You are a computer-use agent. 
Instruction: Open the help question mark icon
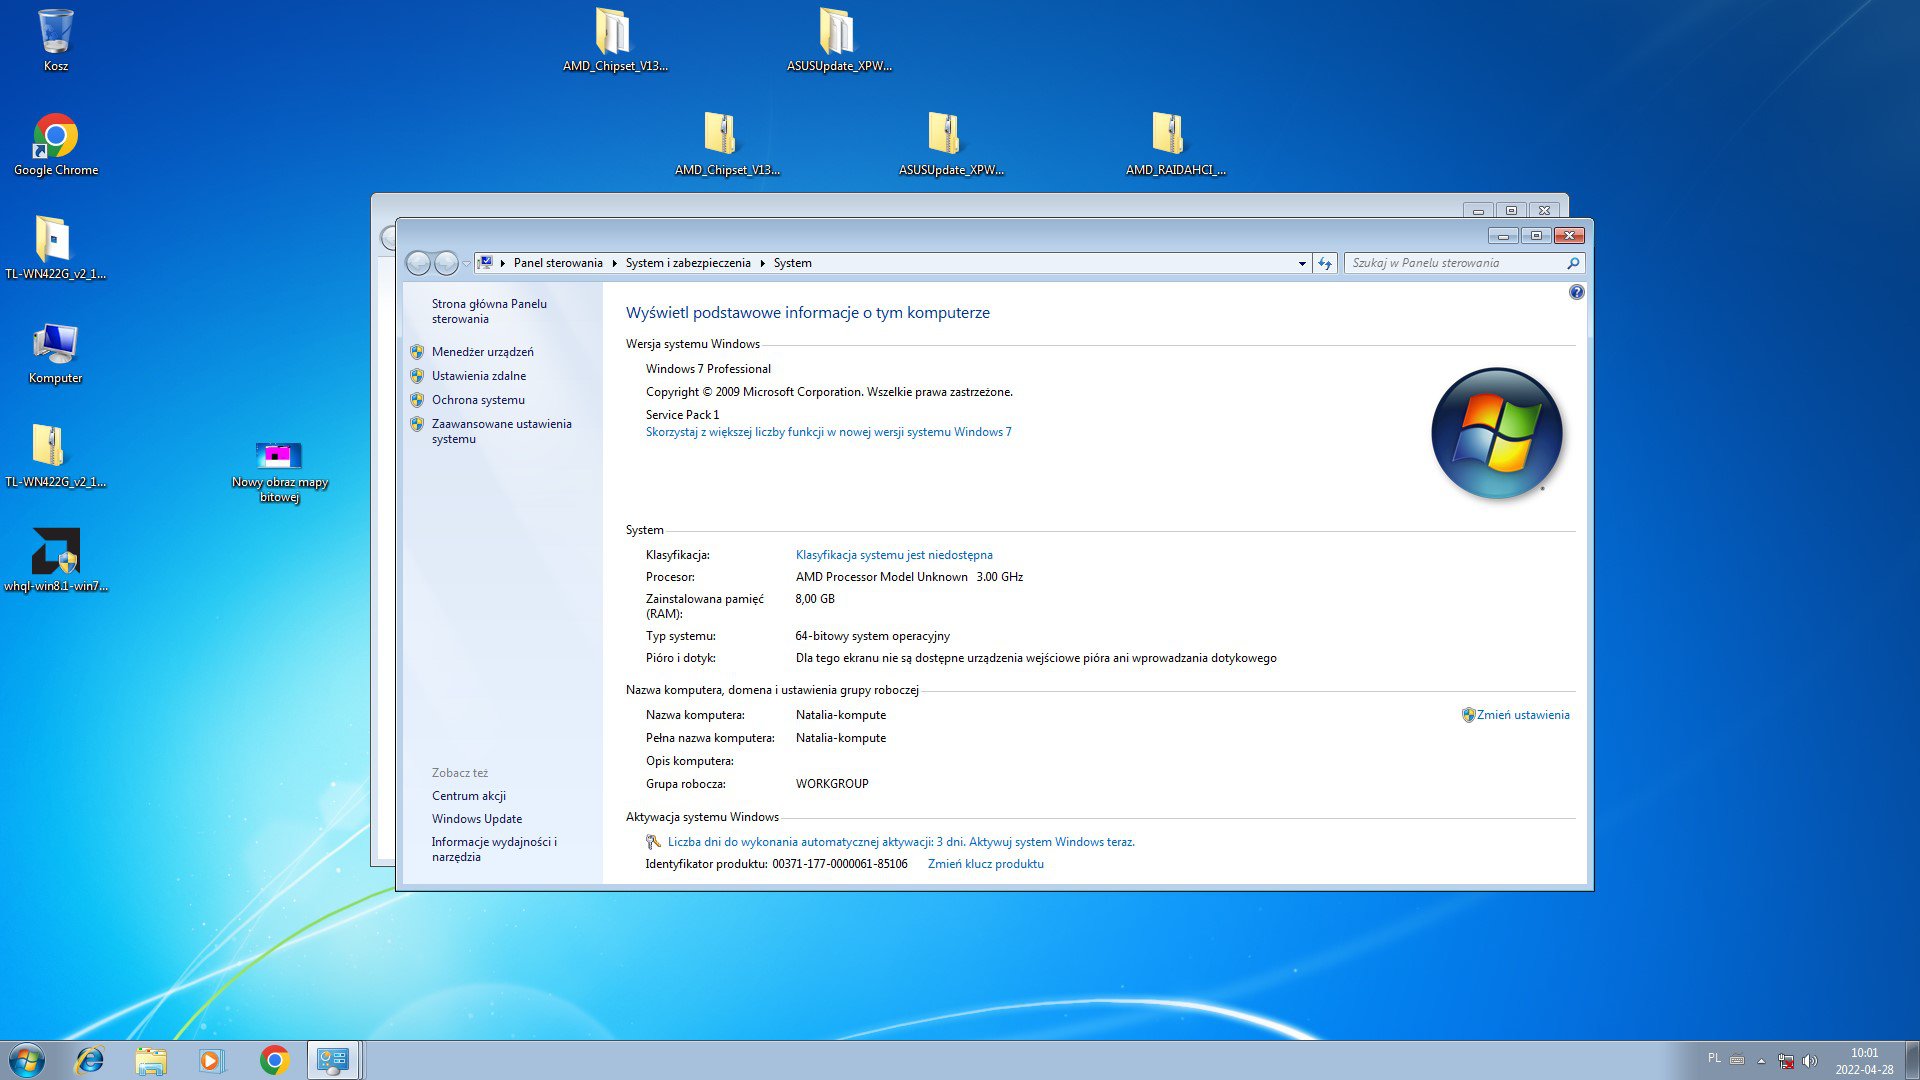pyautogui.click(x=1577, y=292)
